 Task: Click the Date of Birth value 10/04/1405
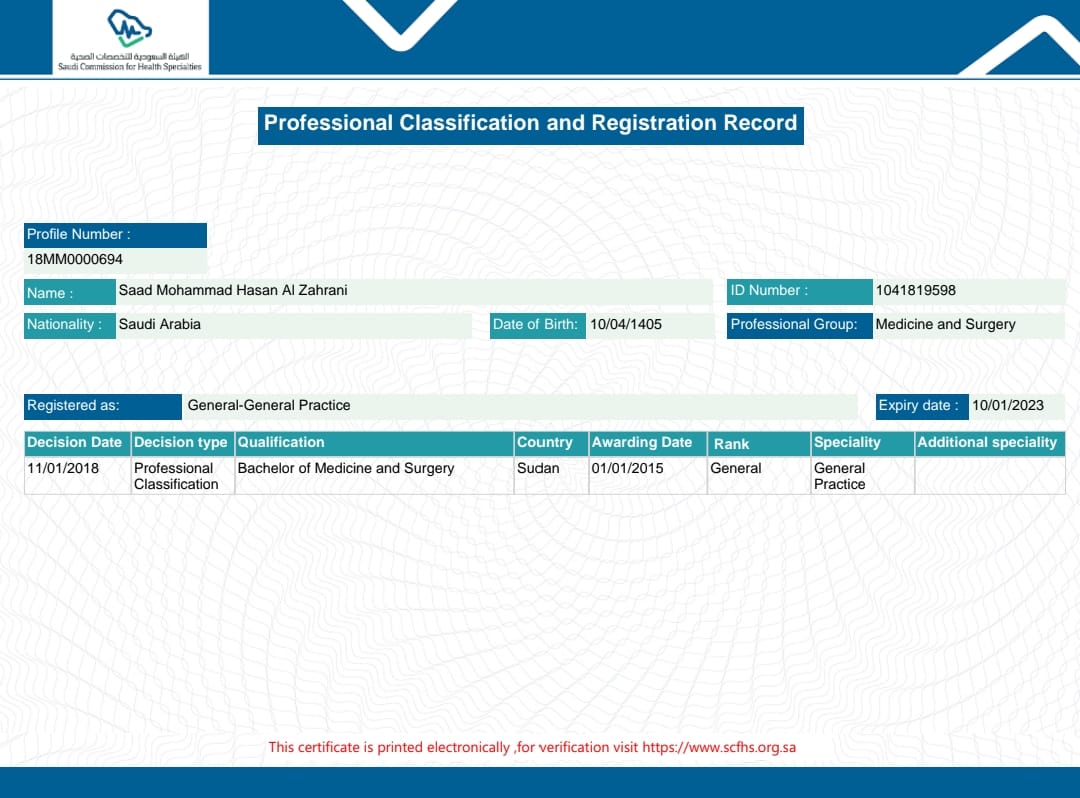point(626,325)
